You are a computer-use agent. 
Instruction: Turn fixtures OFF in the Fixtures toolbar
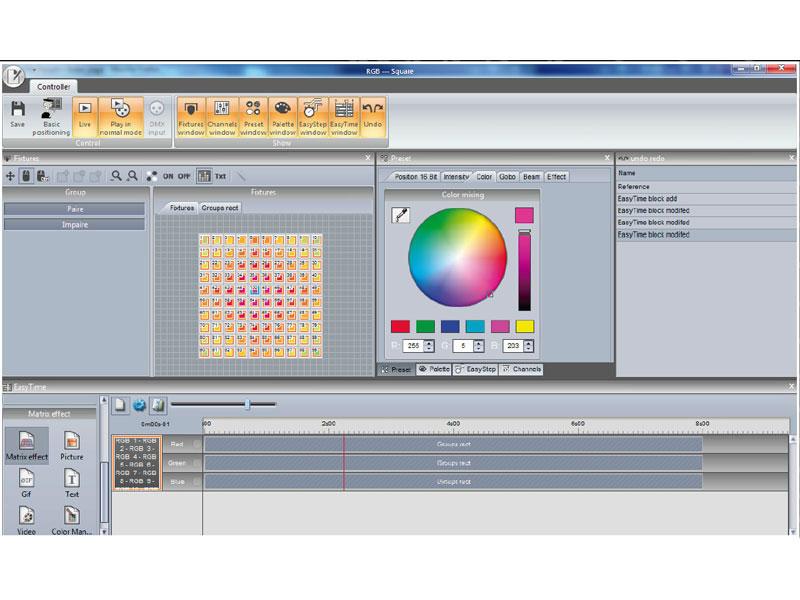click(x=184, y=176)
